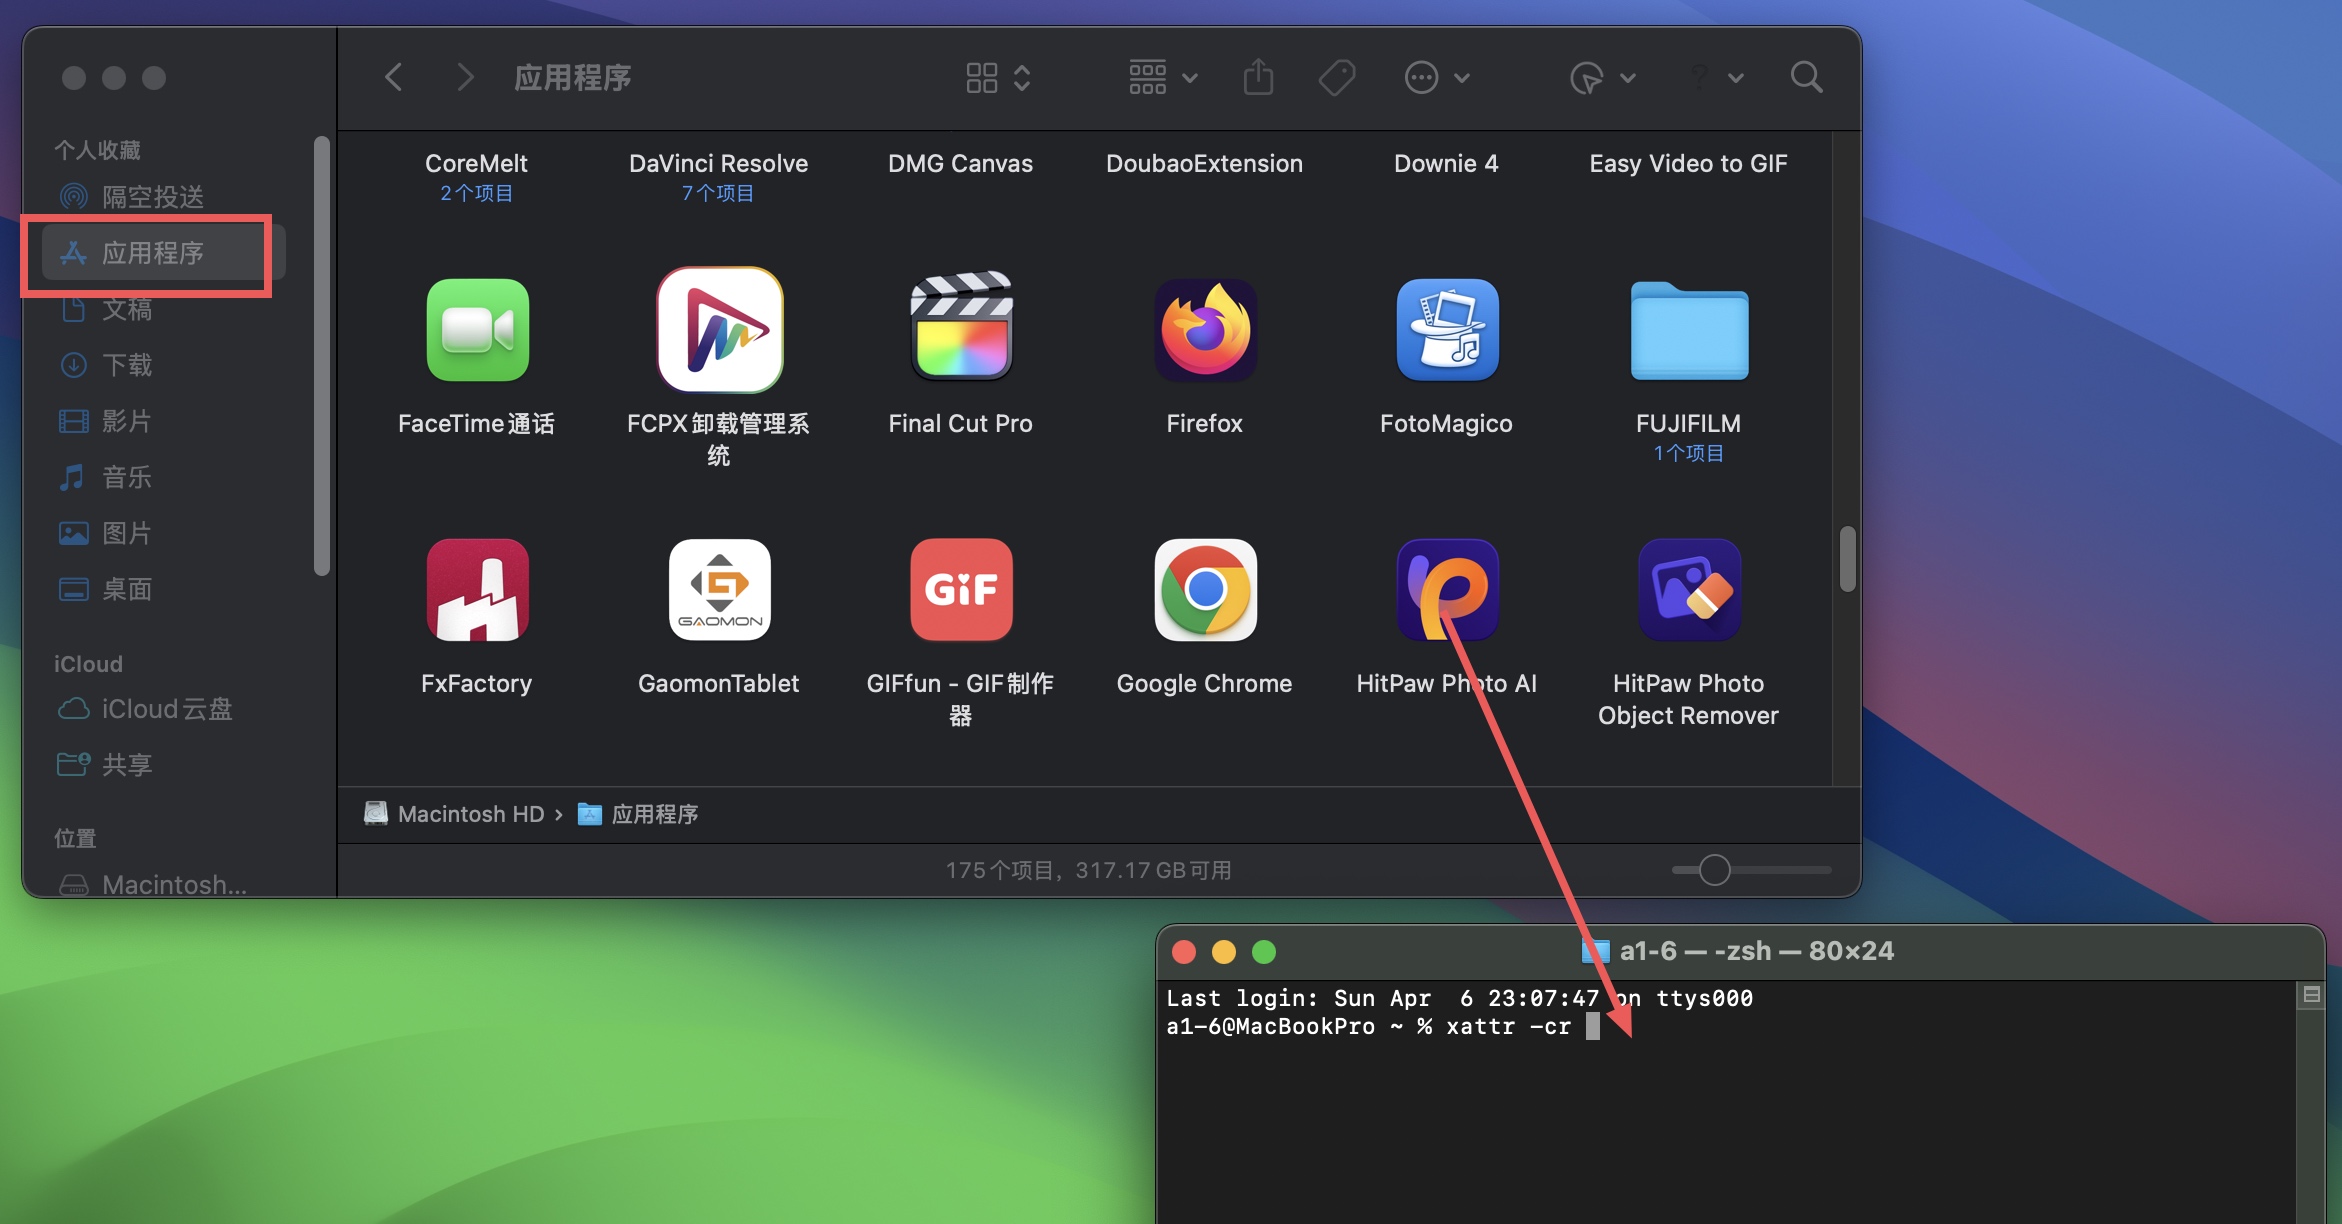Expand the question mark toolbar dropdown
Image resolution: width=2342 pixels, height=1224 pixels.
click(1717, 77)
